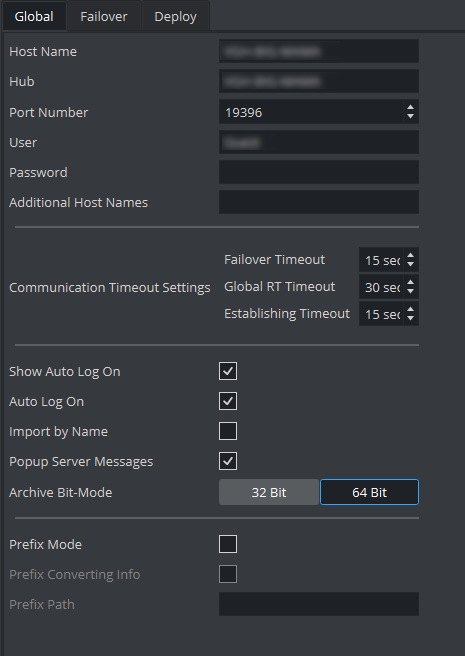This screenshot has height=656, width=465.
Task: Click the Hub input field
Action: [x=319, y=81]
